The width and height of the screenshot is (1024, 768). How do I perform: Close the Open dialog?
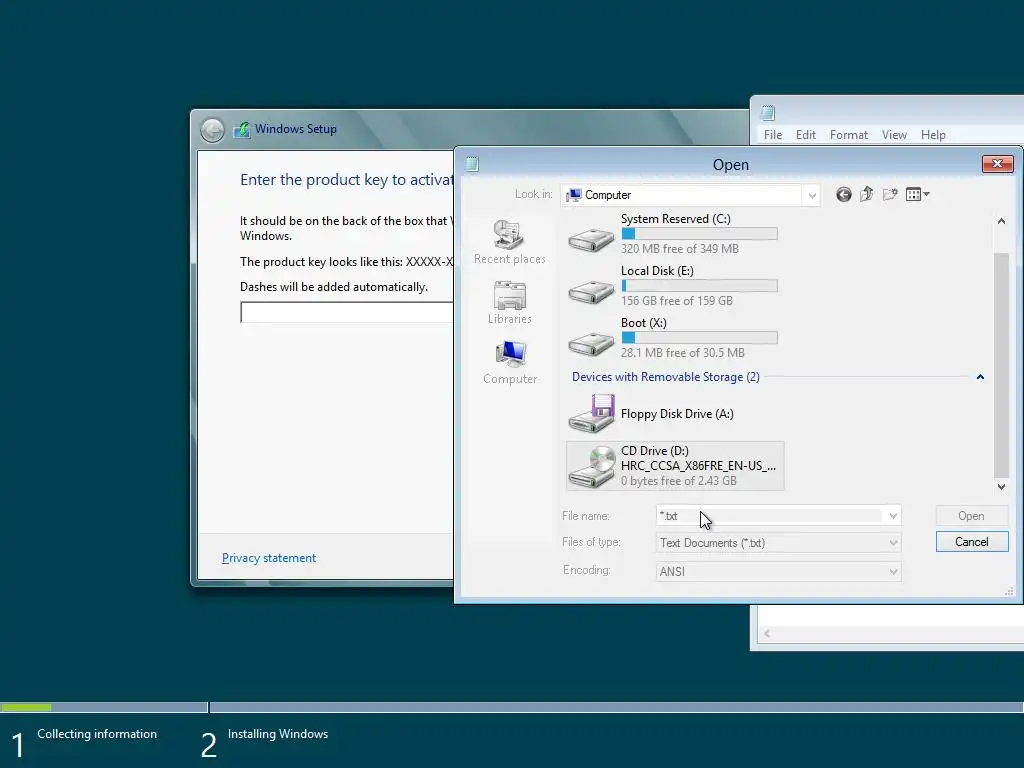coord(997,163)
